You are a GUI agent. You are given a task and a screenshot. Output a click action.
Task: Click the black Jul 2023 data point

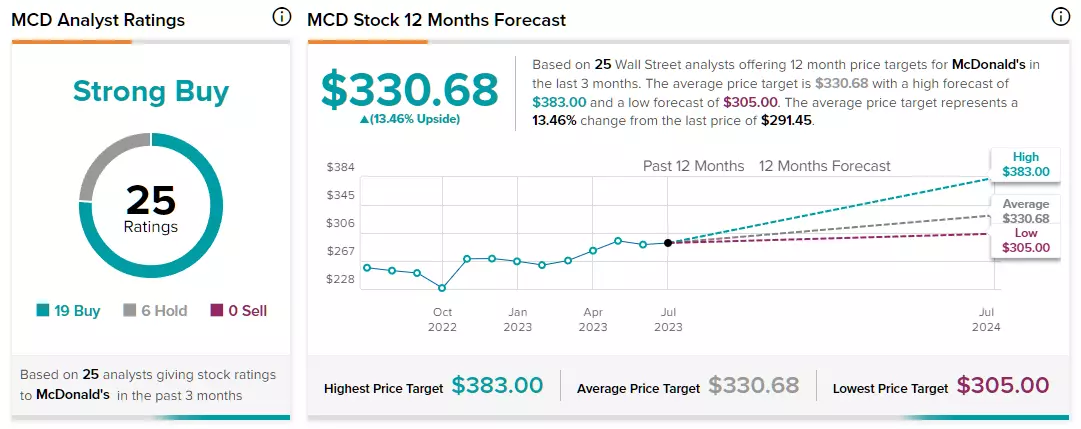click(x=668, y=243)
